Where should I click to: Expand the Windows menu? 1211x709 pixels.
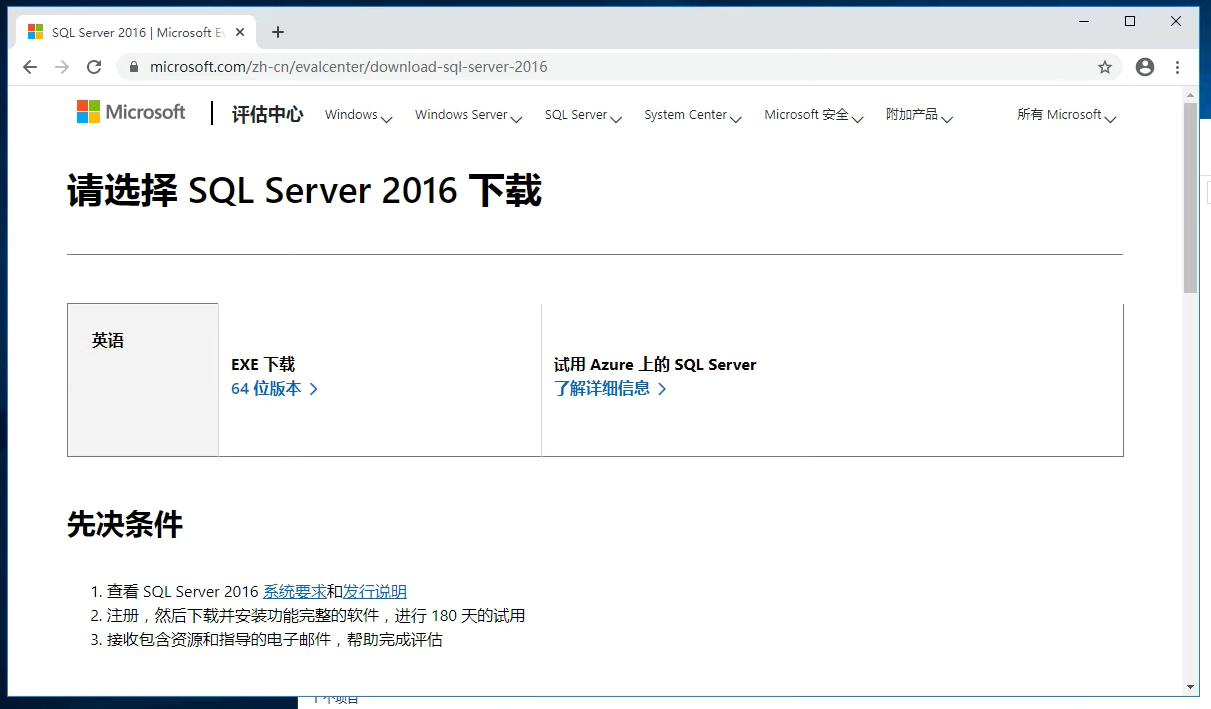click(358, 115)
